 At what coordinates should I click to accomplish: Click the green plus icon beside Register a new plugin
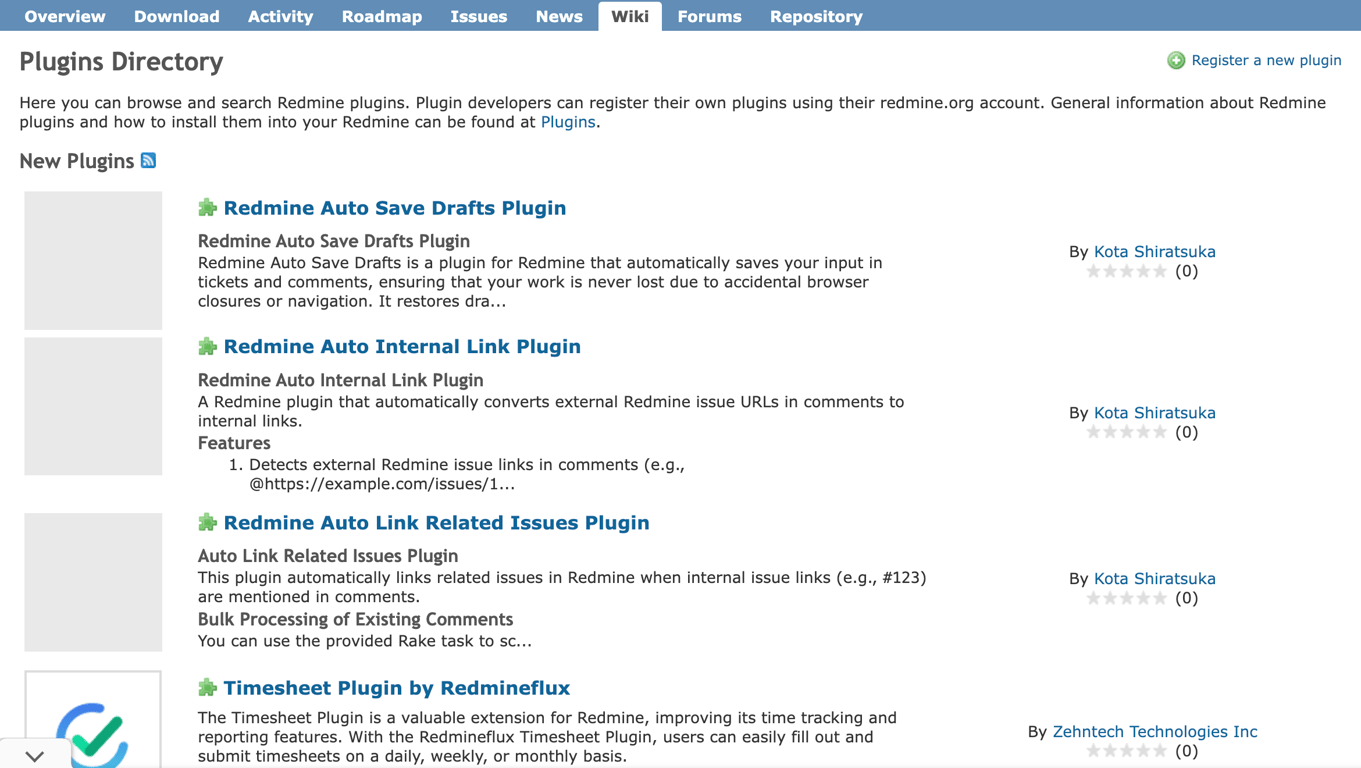pyautogui.click(x=1176, y=60)
